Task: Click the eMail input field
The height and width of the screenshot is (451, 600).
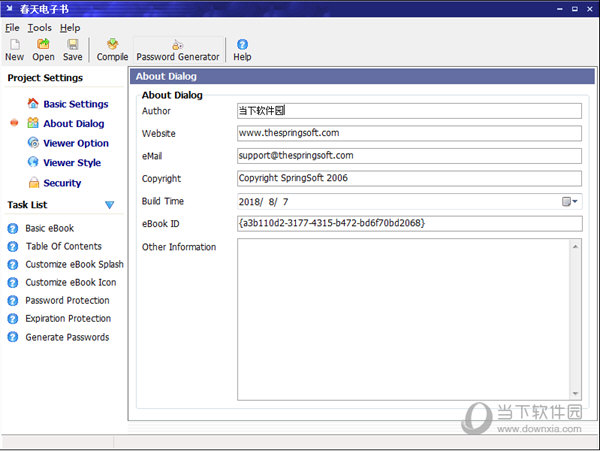Action: [409, 156]
